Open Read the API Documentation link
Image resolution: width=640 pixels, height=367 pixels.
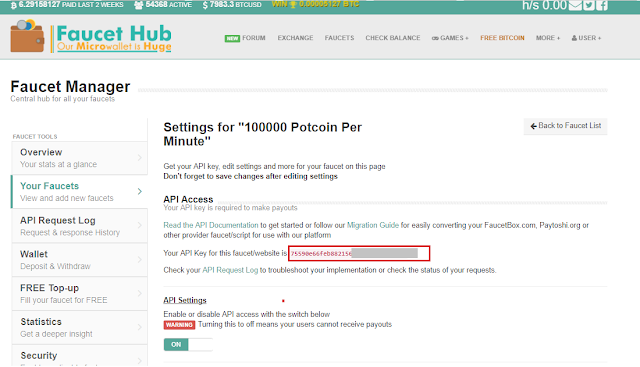(211, 225)
